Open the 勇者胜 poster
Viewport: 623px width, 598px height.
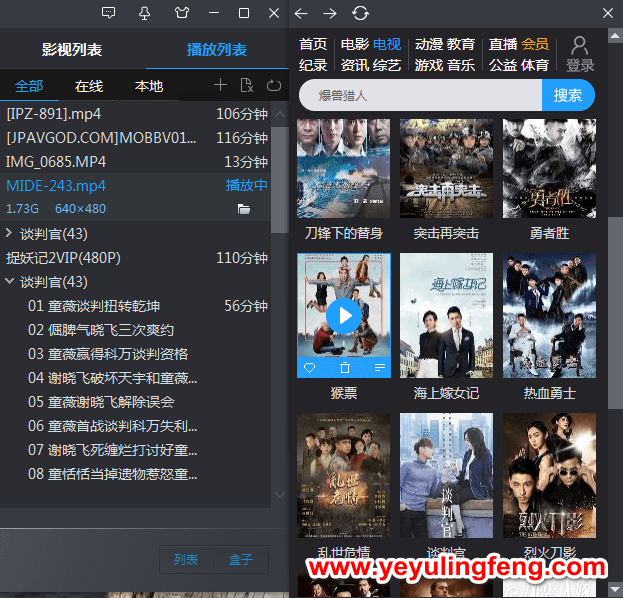pyautogui.click(x=549, y=168)
